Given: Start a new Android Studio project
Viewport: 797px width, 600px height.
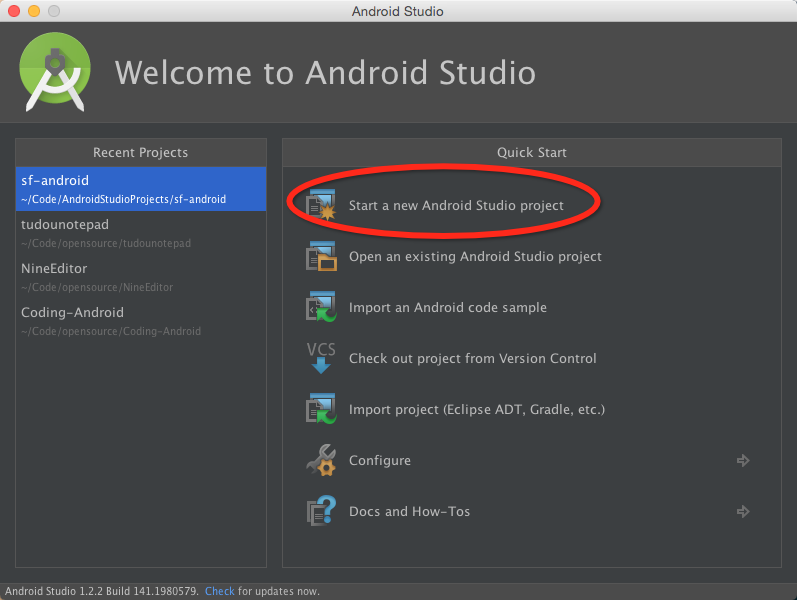Looking at the screenshot, I should [x=456, y=205].
